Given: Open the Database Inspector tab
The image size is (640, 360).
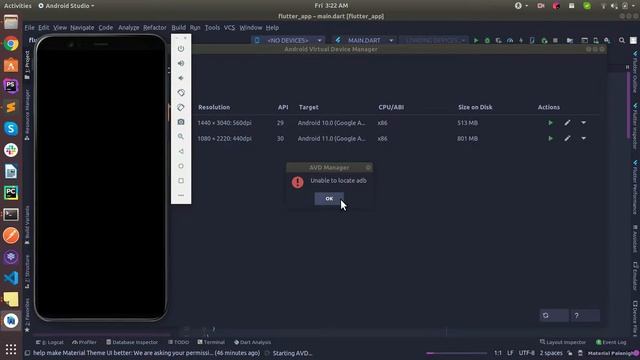Looking at the screenshot, I should click(132, 342).
